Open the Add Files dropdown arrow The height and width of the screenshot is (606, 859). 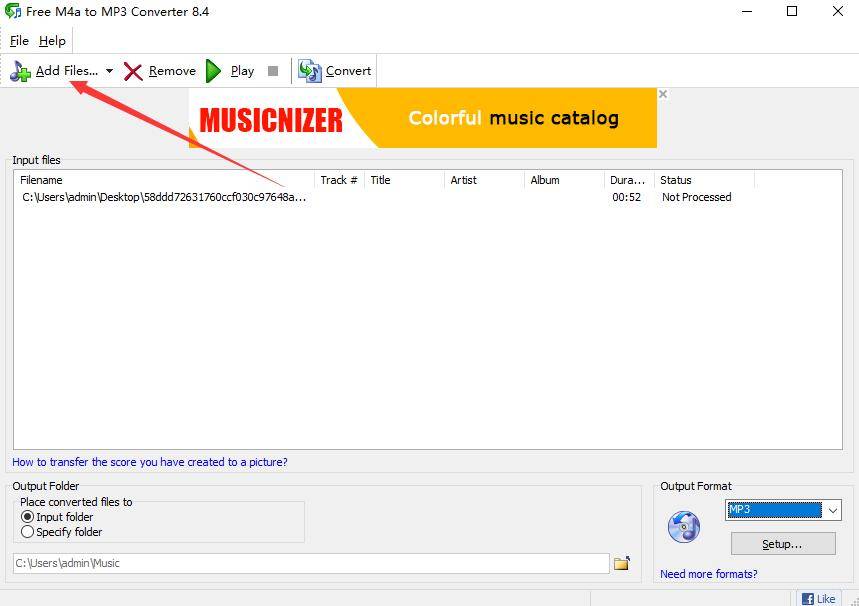[109, 70]
